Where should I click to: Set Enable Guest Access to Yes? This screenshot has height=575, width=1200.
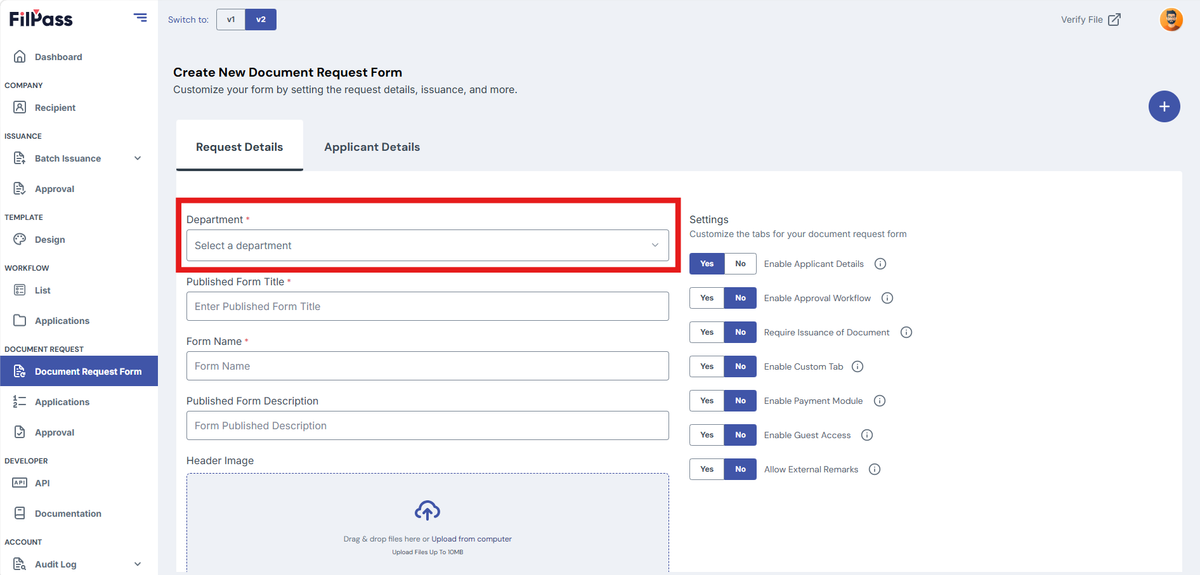pyautogui.click(x=707, y=435)
